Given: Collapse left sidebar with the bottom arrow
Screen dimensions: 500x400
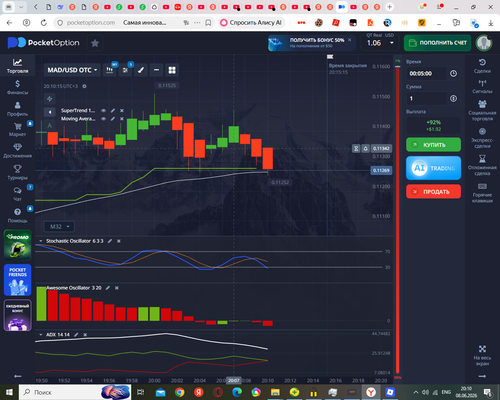Looking at the screenshot, I should point(18,376).
